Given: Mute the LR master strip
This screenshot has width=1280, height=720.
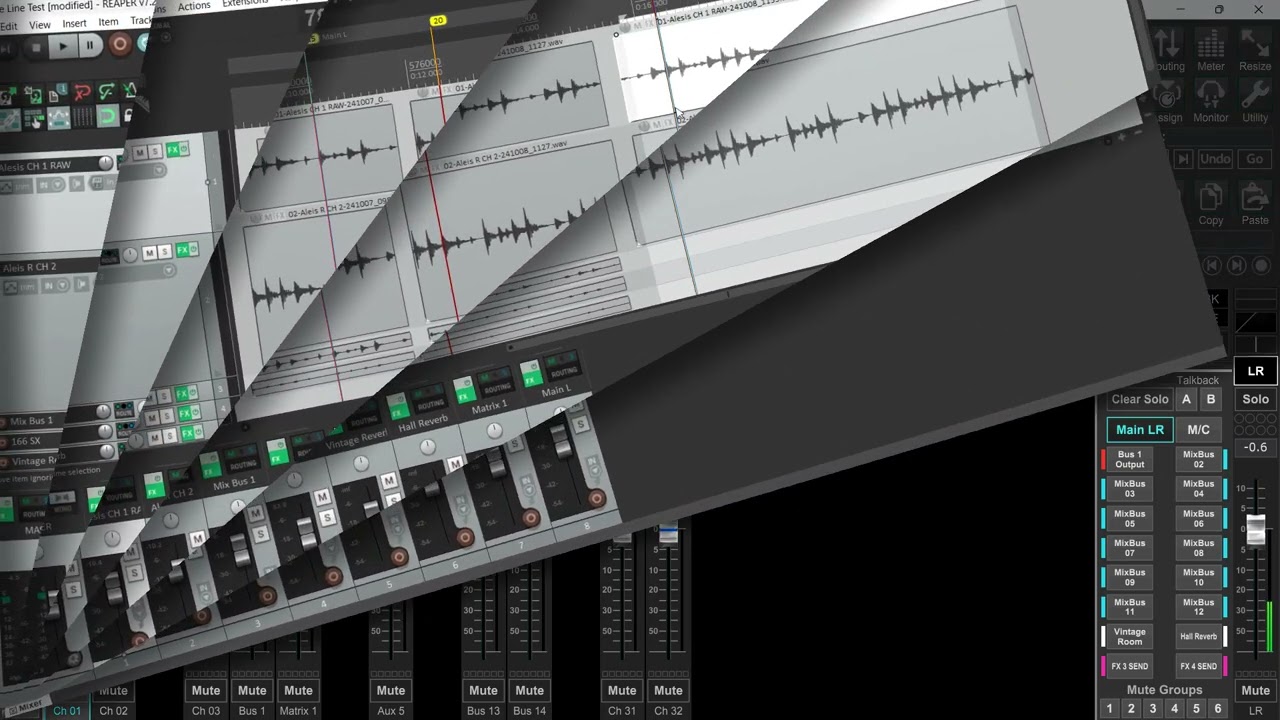Looking at the screenshot, I should (x=1255, y=690).
